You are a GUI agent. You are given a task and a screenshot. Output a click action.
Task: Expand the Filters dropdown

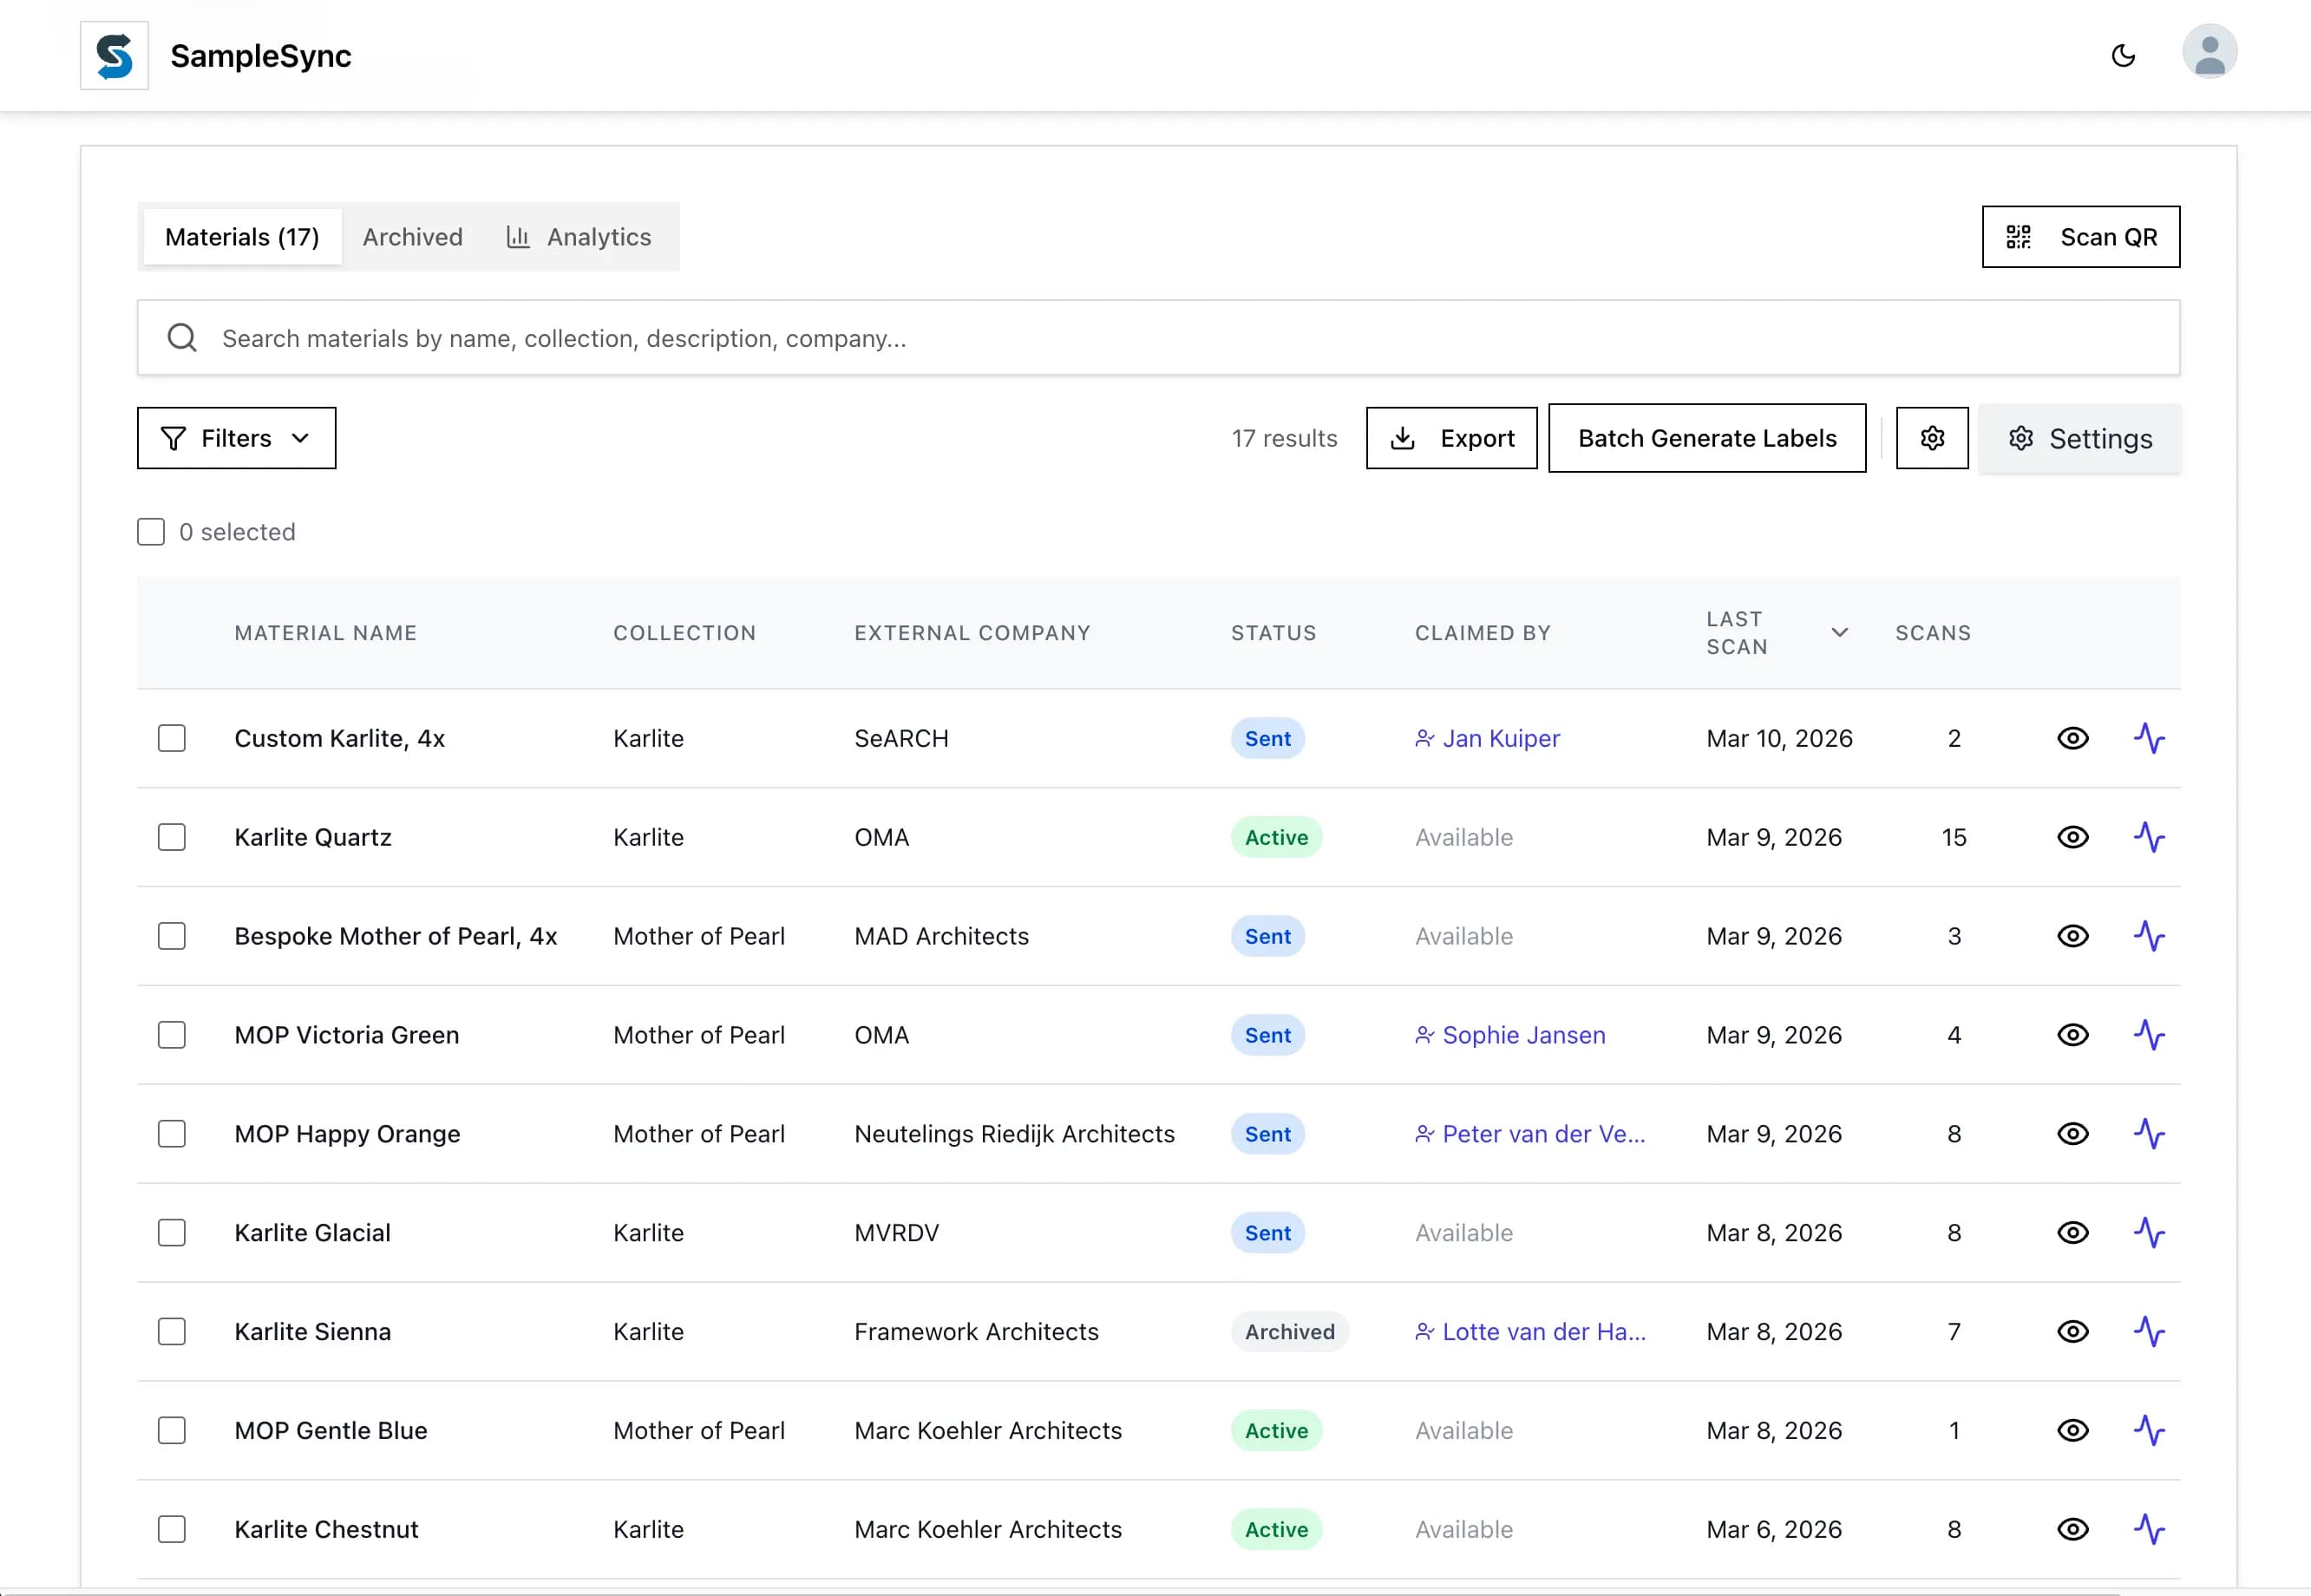(x=236, y=438)
